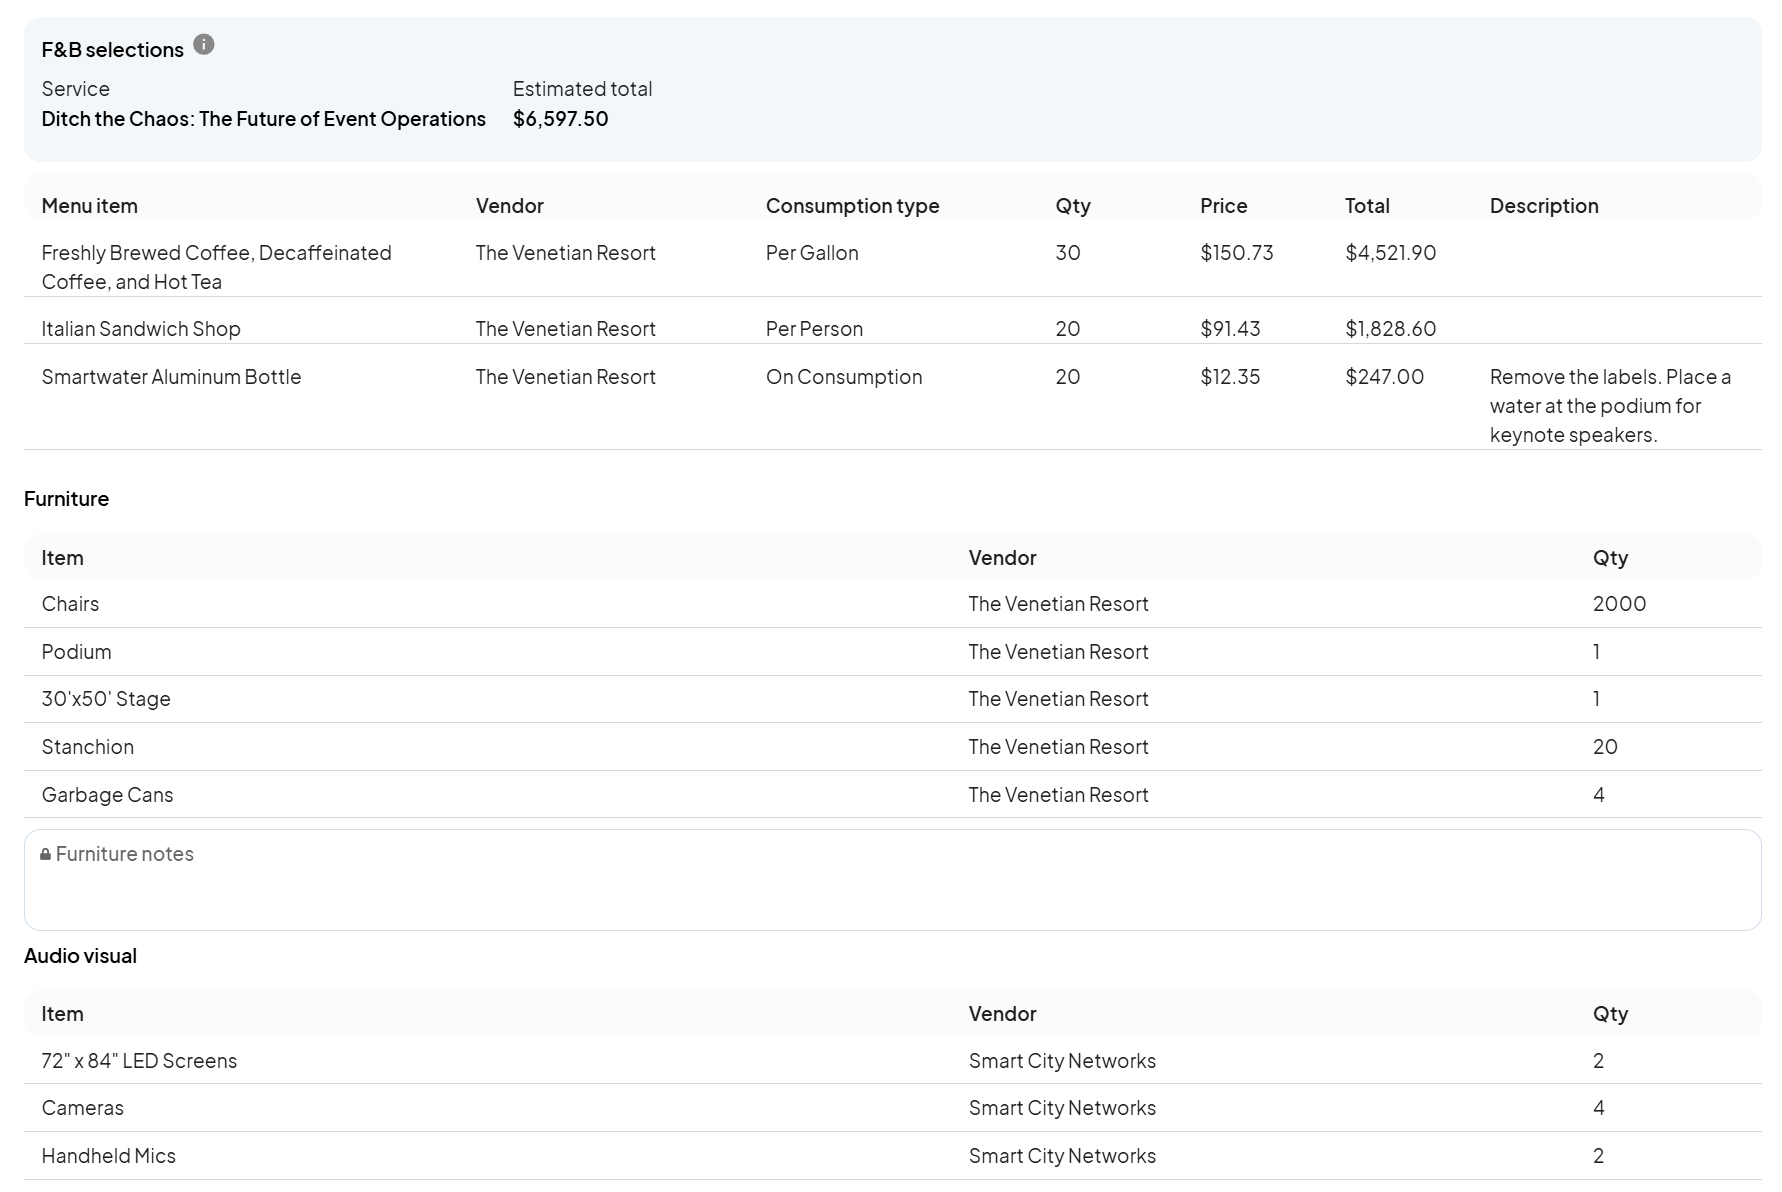Screen dimensions: 1782x1192
Task: Click the Smartwater description about removing labels
Action: click(x=1610, y=406)
